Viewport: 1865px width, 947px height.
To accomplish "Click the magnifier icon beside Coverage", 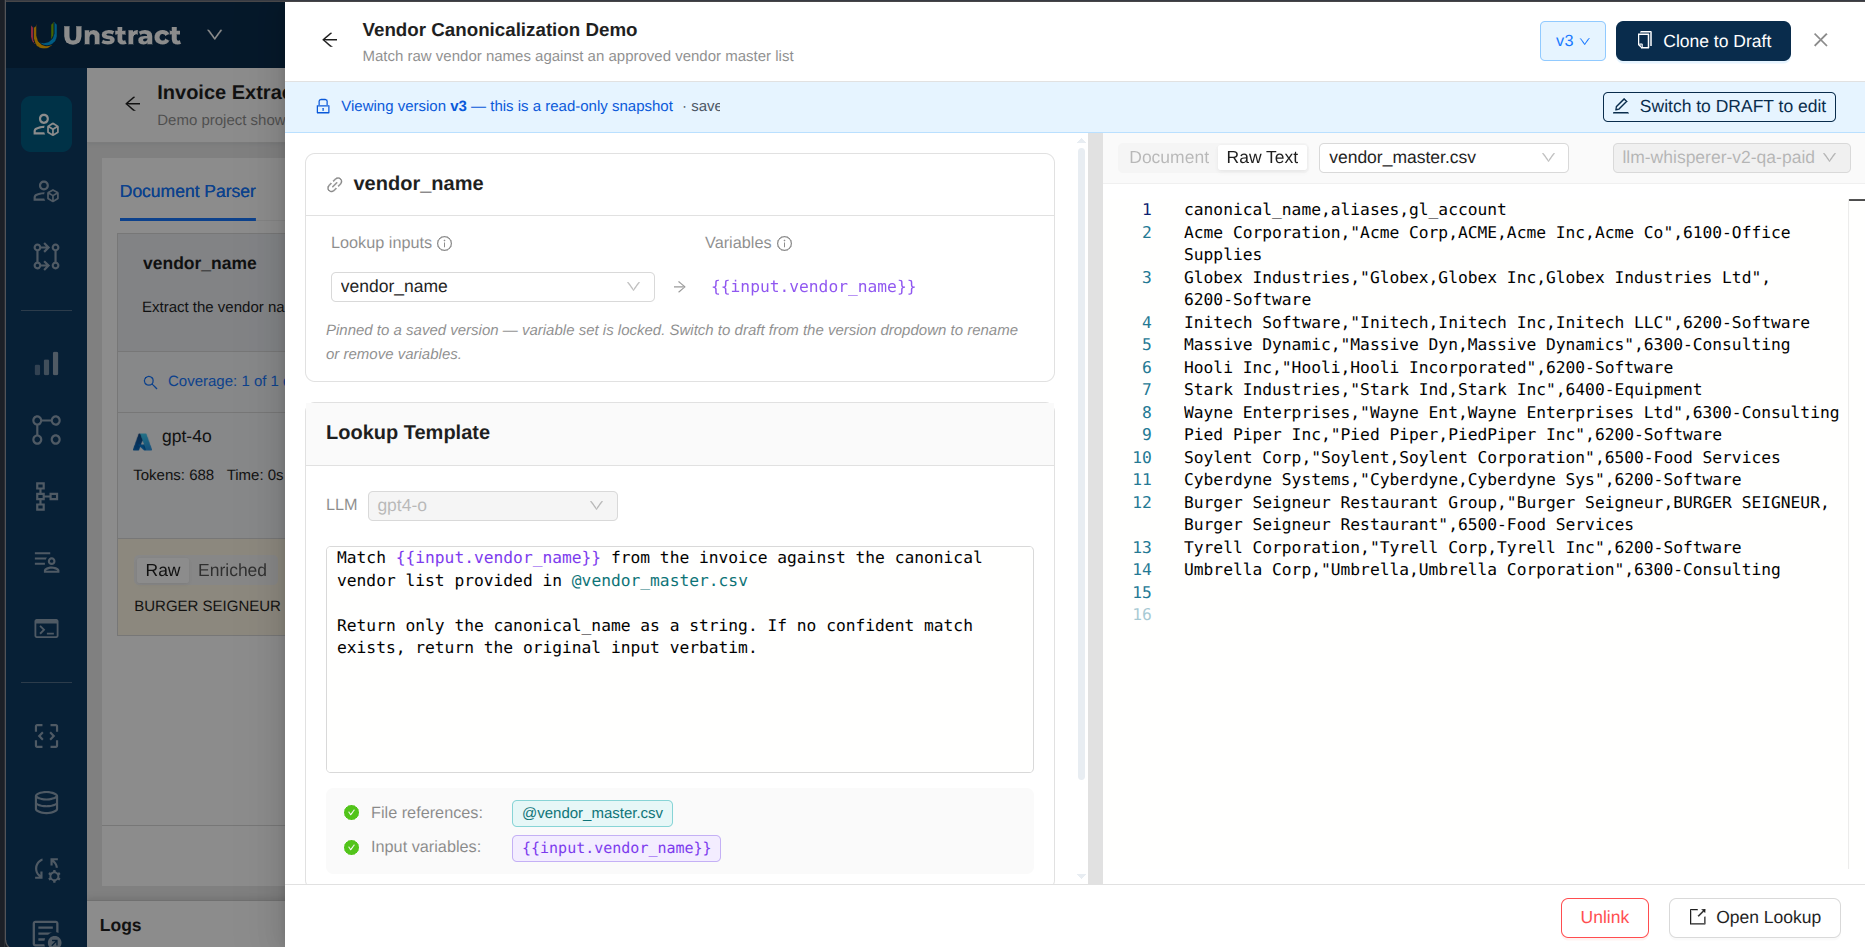I will pos(151,382).
